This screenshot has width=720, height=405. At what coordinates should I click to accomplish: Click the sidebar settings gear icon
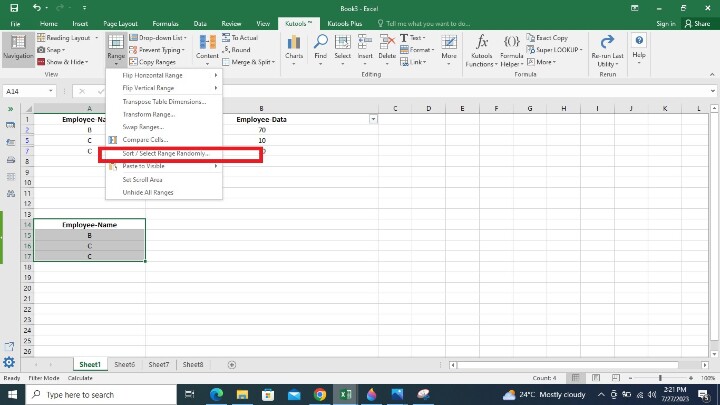pyautogui.click(x=9, y=362)
